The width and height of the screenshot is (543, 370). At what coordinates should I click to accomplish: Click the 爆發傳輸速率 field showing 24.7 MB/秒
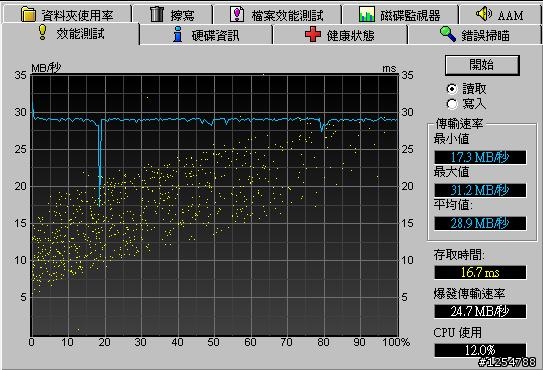(x=480, y=311)
